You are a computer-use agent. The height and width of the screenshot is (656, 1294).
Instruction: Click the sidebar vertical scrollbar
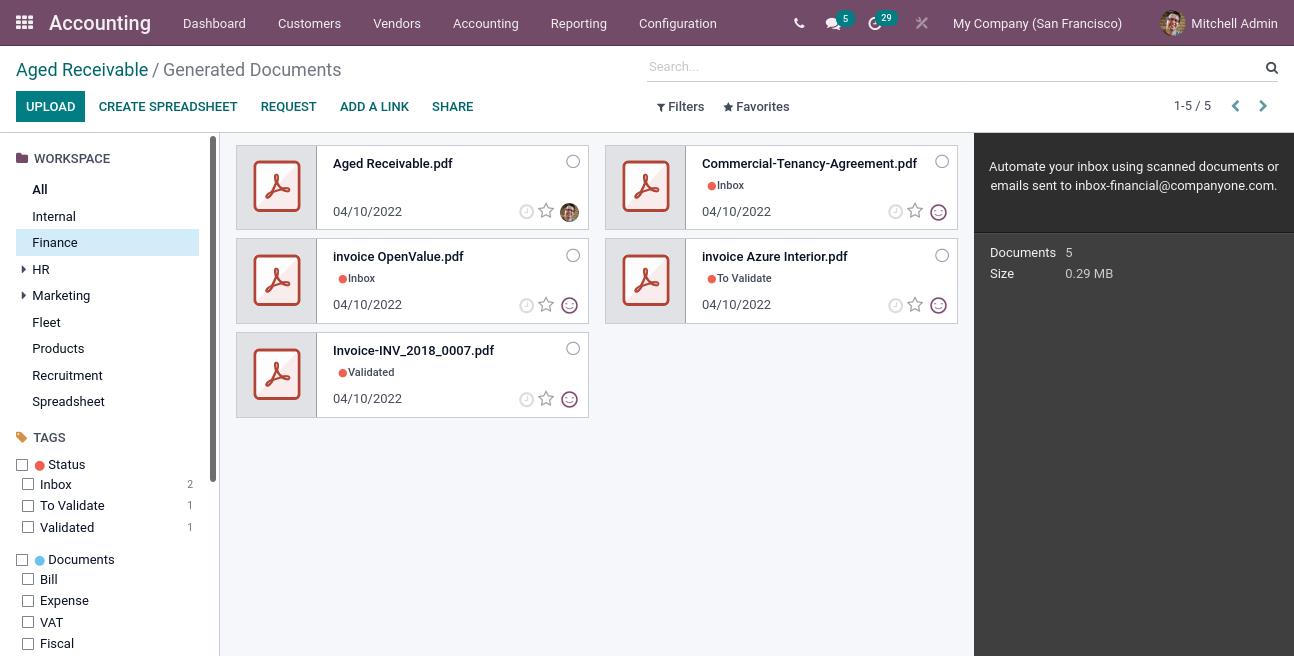213,310
